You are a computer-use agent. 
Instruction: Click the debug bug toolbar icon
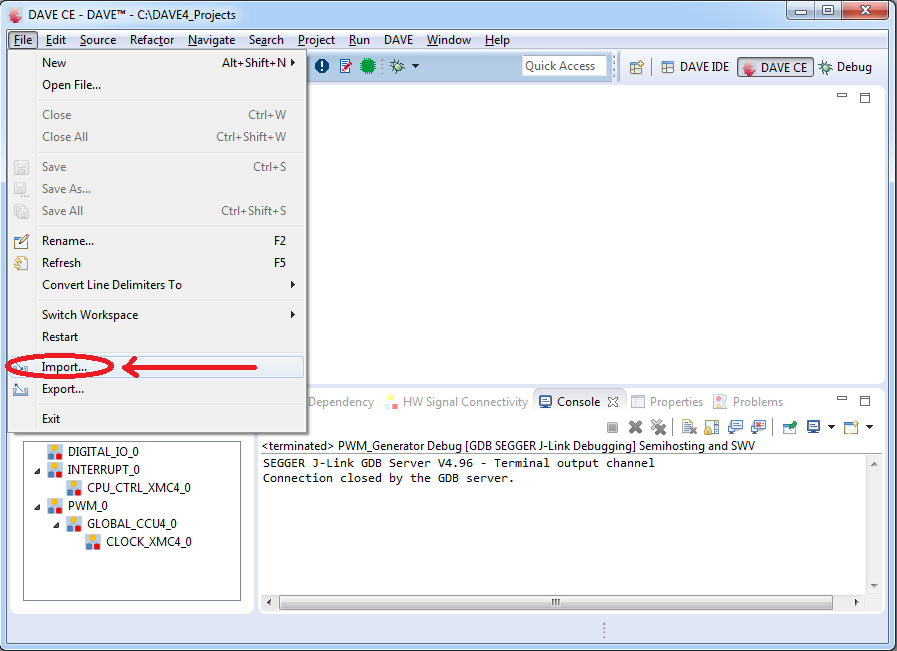coord(397,66)
